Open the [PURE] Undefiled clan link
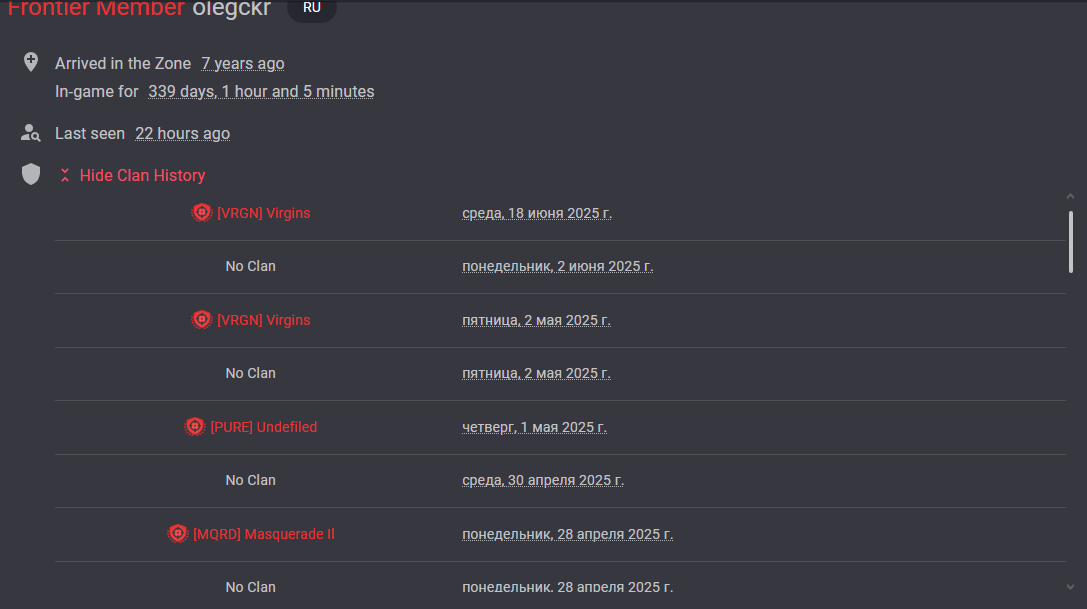Screen dimensions: 1087x609 coord(263,427)
